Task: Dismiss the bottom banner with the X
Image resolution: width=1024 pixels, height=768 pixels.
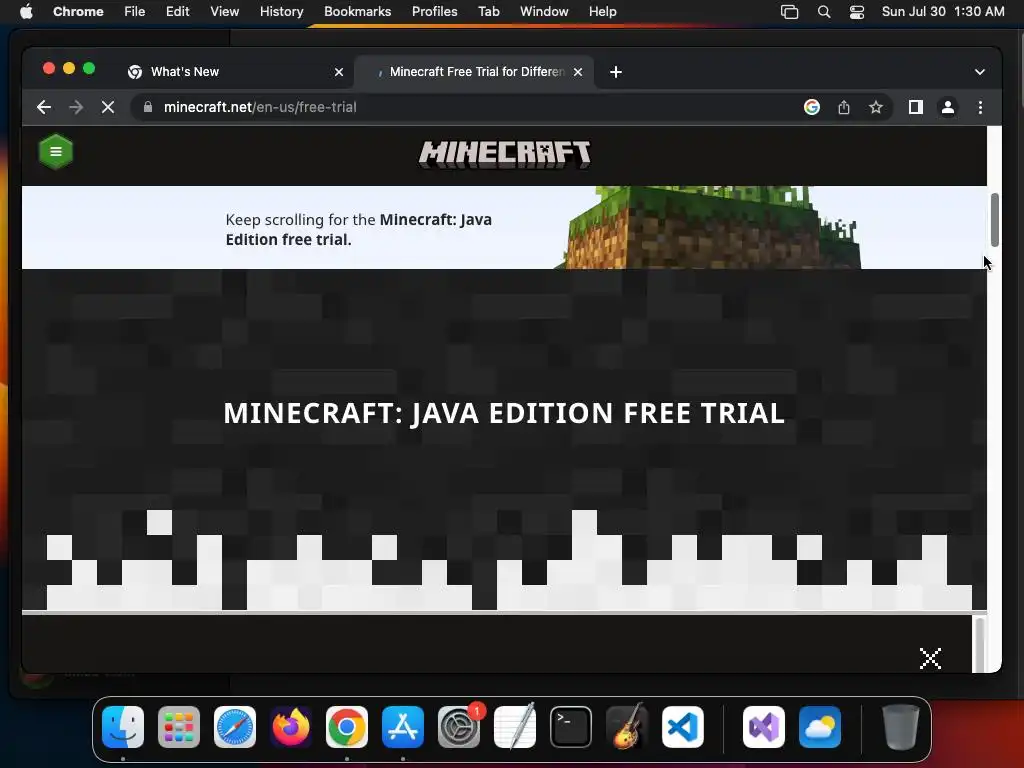Action: click(x=930, y=658)
